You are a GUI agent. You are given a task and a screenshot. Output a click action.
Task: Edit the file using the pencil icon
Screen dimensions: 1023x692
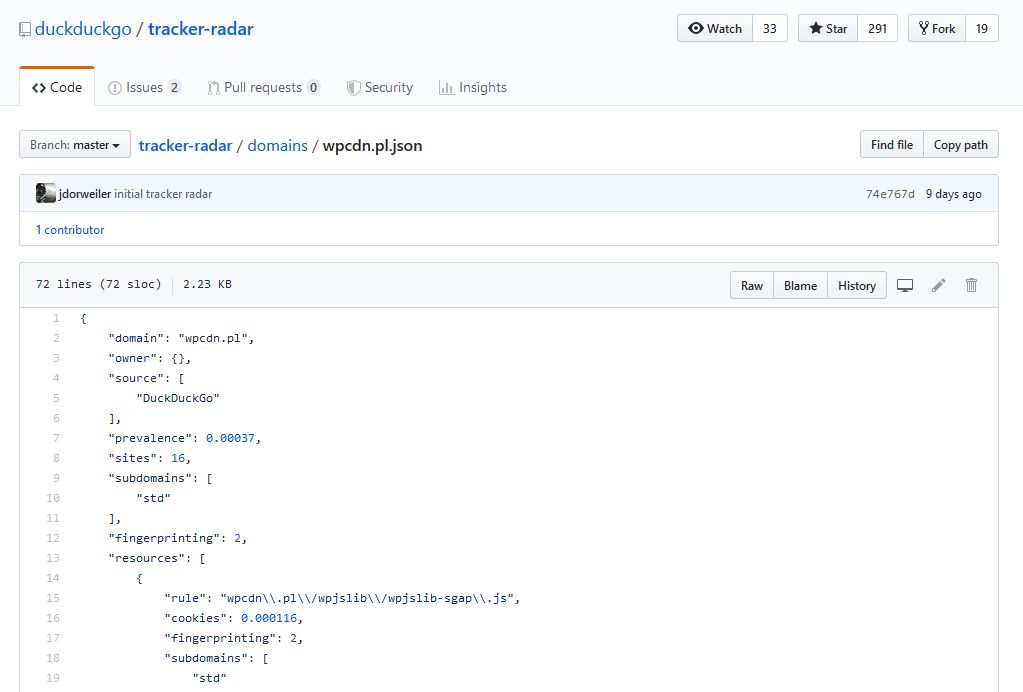(x=938, y=285)
